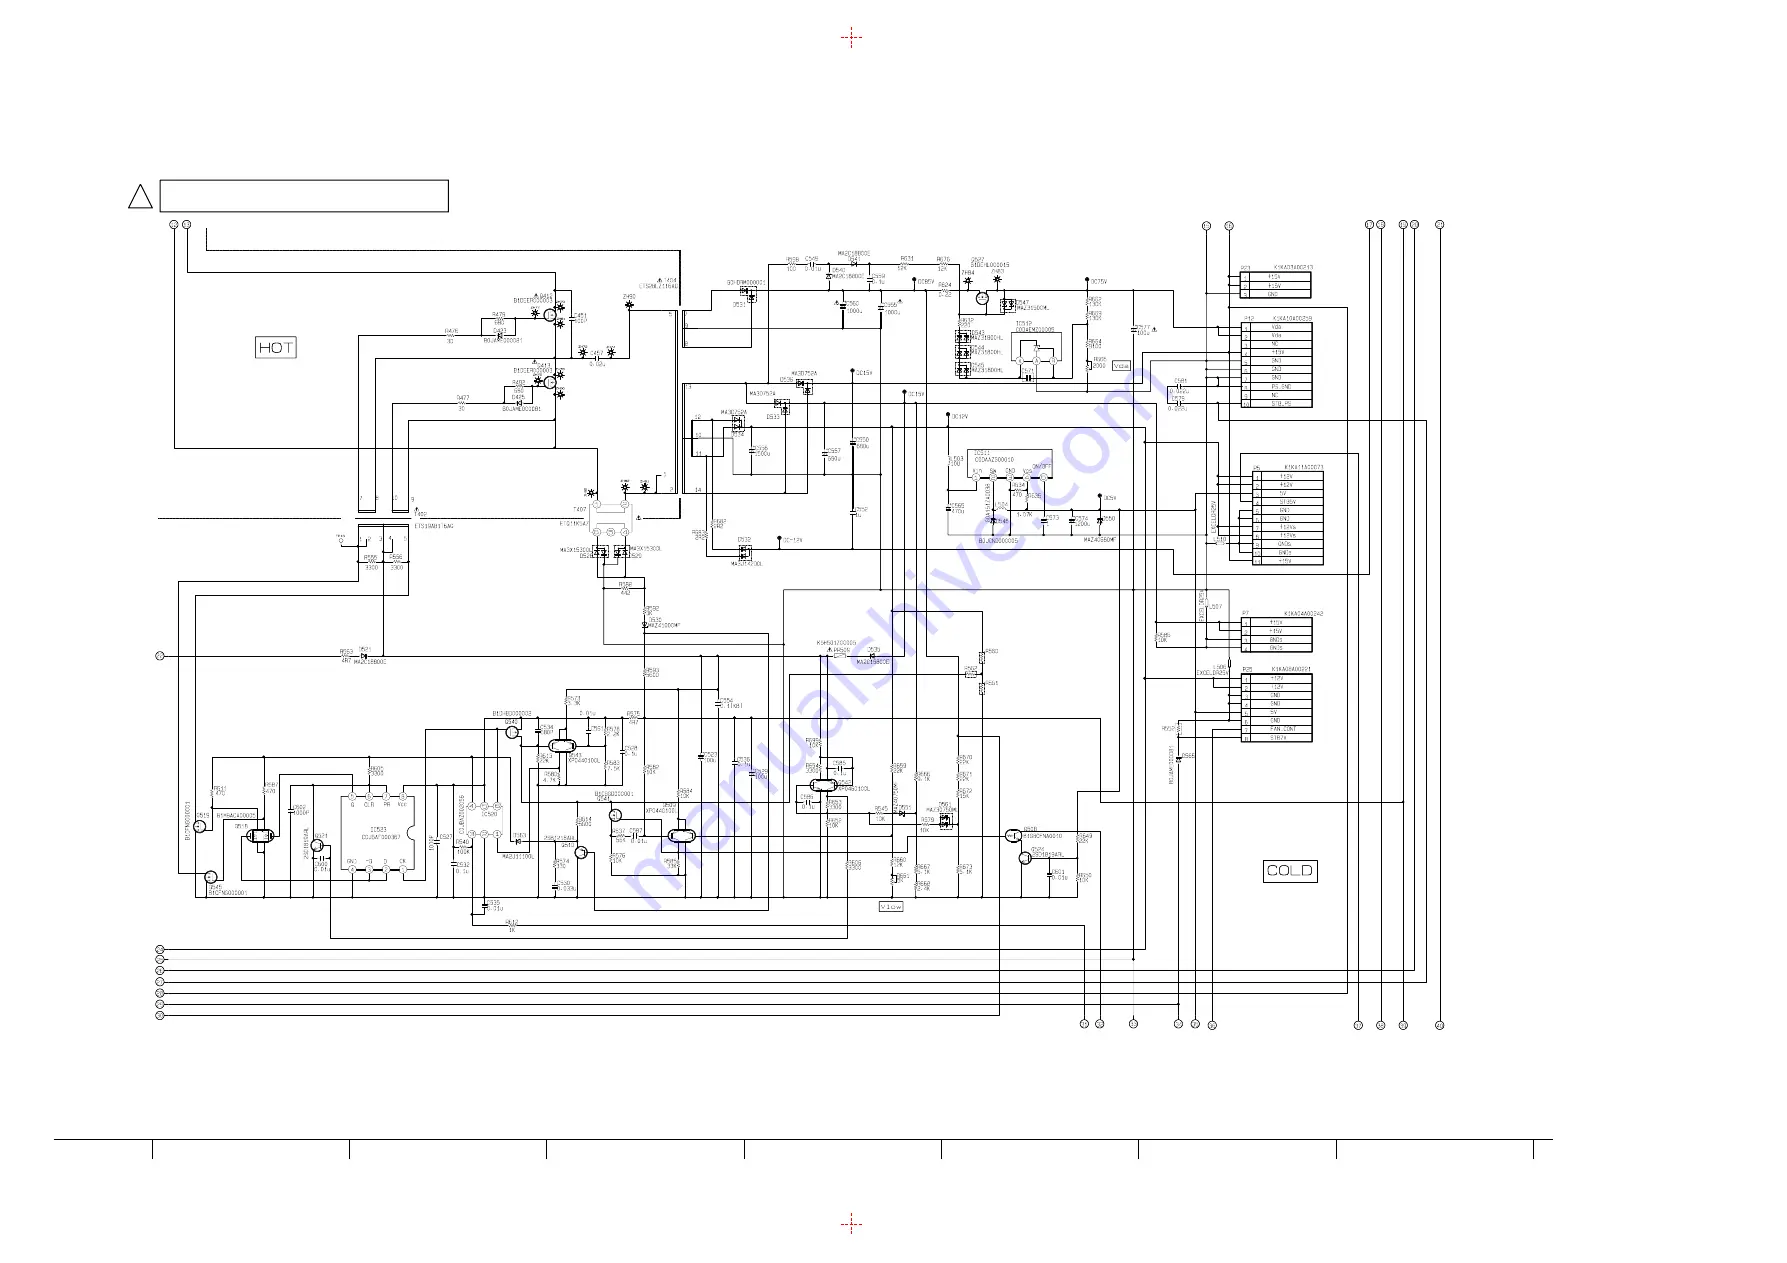Click the P23 connector pin table
Viewport: 1787px width, 1263px height.
(1275, 286)
